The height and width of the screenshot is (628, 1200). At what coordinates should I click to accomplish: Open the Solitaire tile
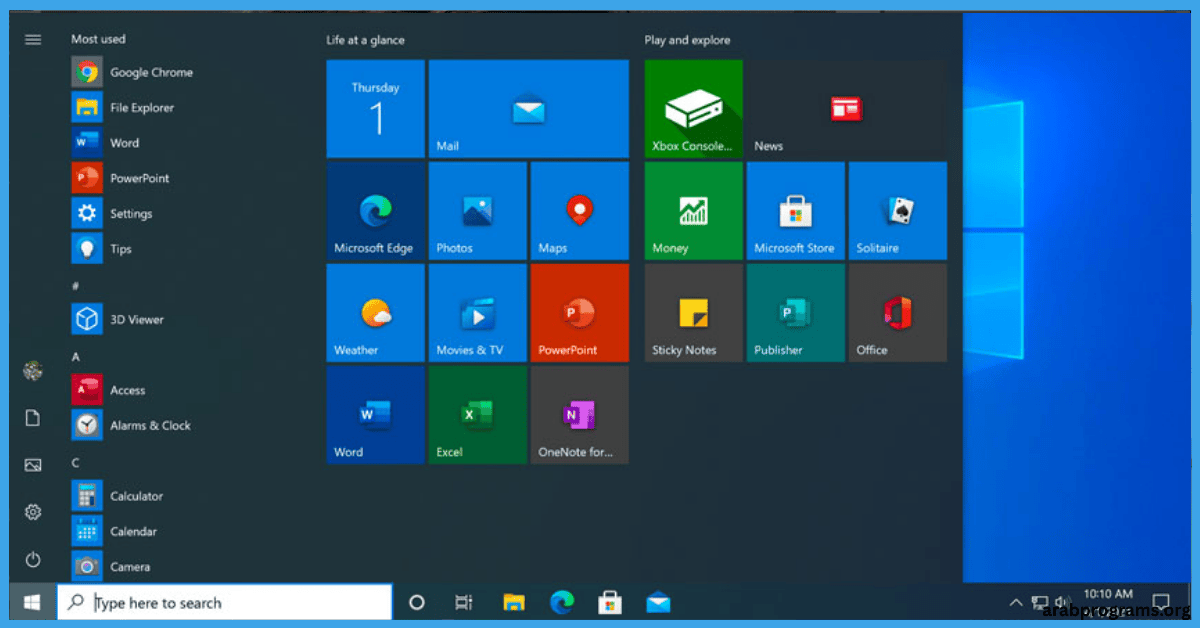897,211
